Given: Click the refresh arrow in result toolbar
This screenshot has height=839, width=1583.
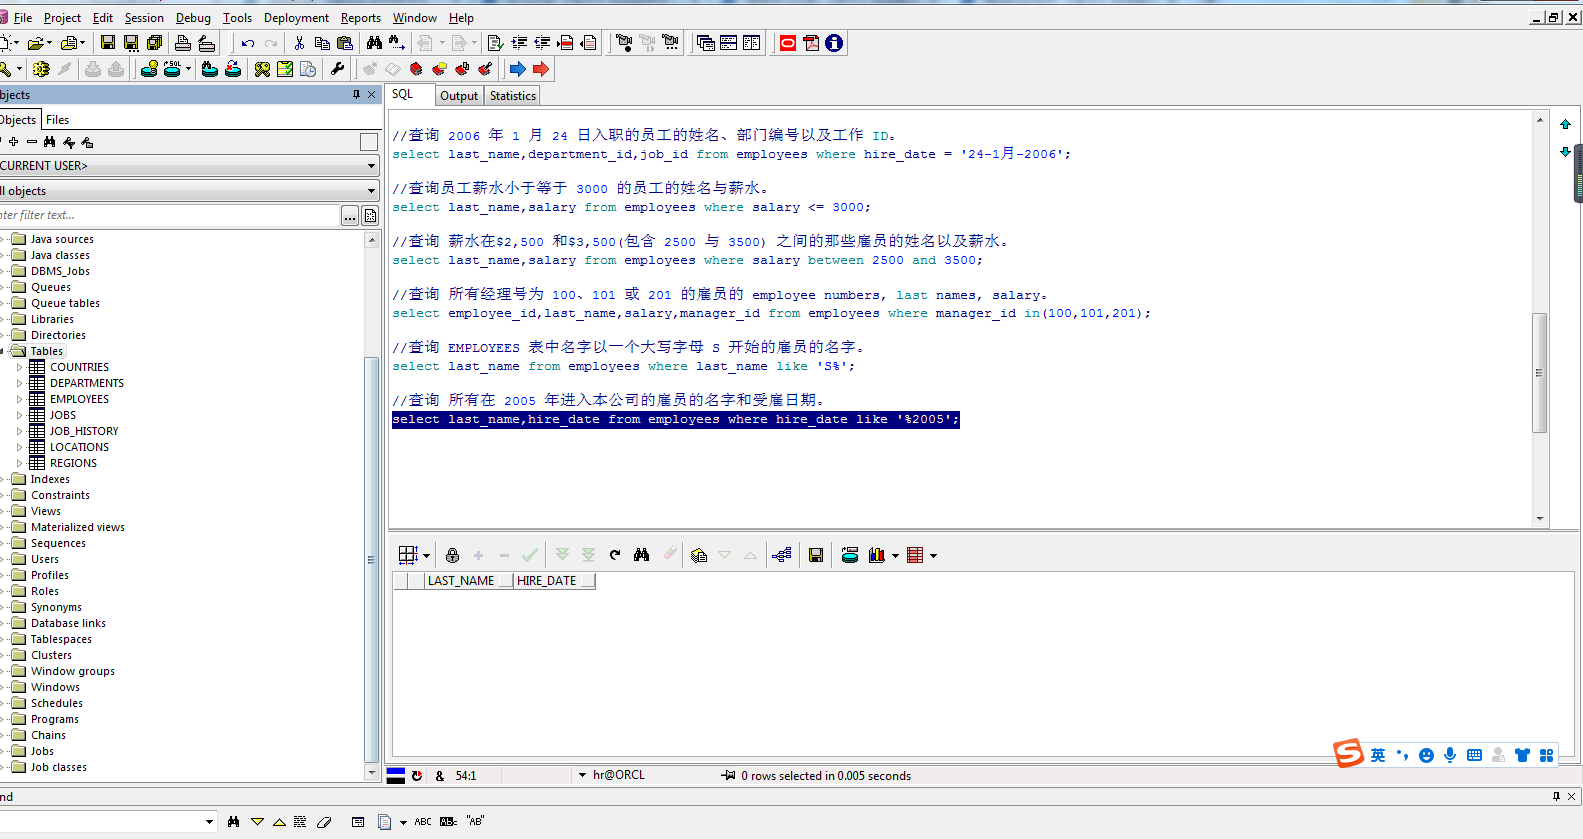Looking at the screenshot, I should pos(615,555).
